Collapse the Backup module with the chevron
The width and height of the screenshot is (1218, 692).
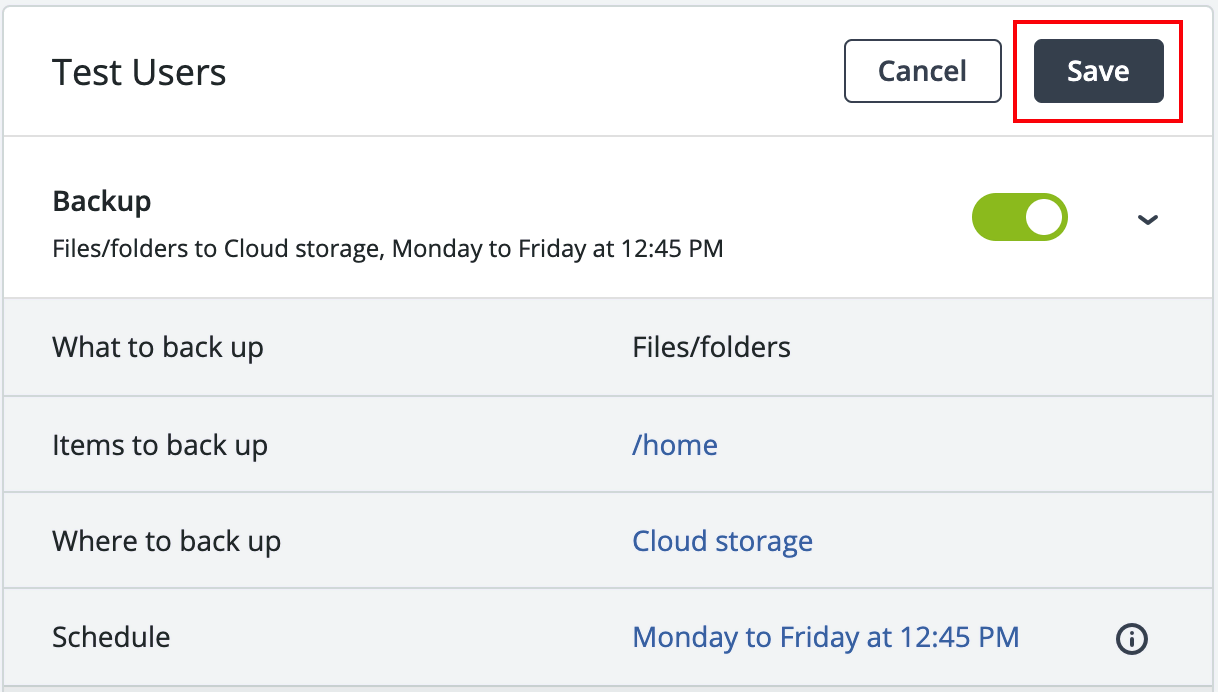tap(1148, 219)
